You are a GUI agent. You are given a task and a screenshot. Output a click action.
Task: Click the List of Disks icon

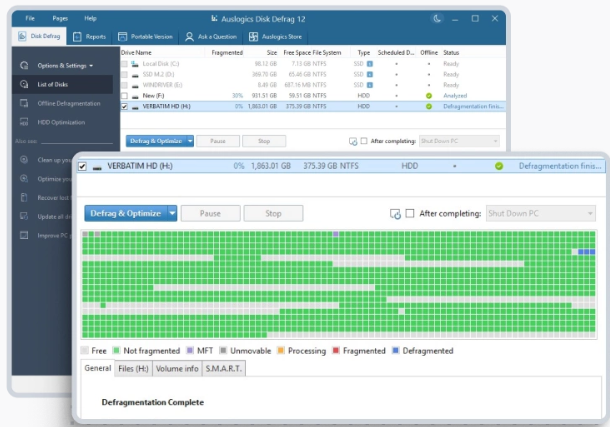tap(24, 84)
